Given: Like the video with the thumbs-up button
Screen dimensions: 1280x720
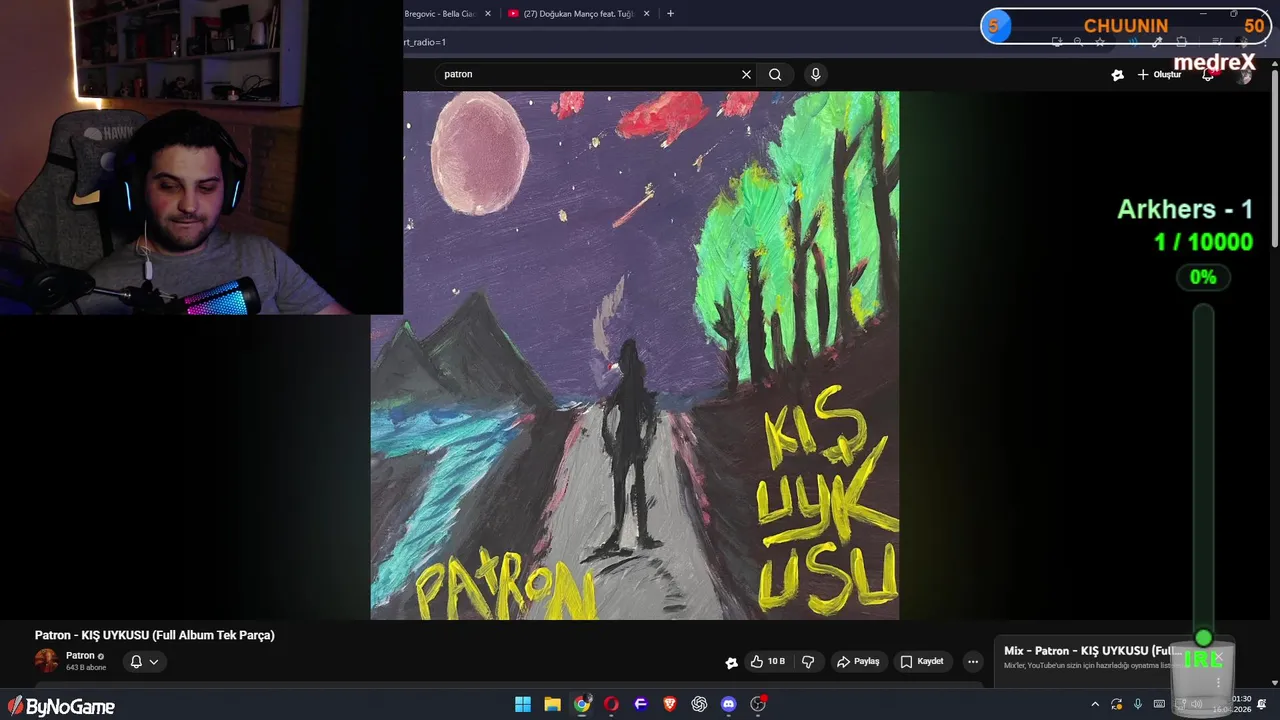Looking at the screenshot, I should pyautogui.click(x=768, y=661).
